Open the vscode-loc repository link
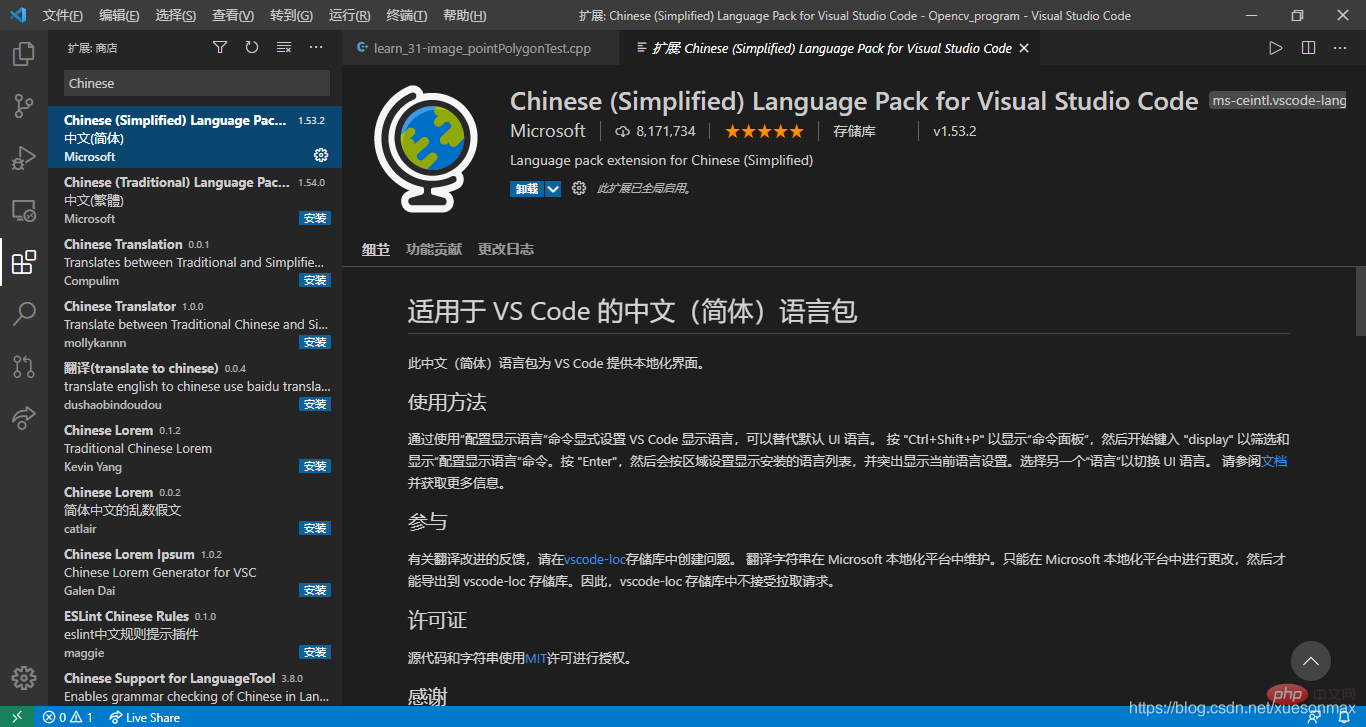Image resolution: width=1366 pixels, height=727 pixels. click(x=594, y=559)
